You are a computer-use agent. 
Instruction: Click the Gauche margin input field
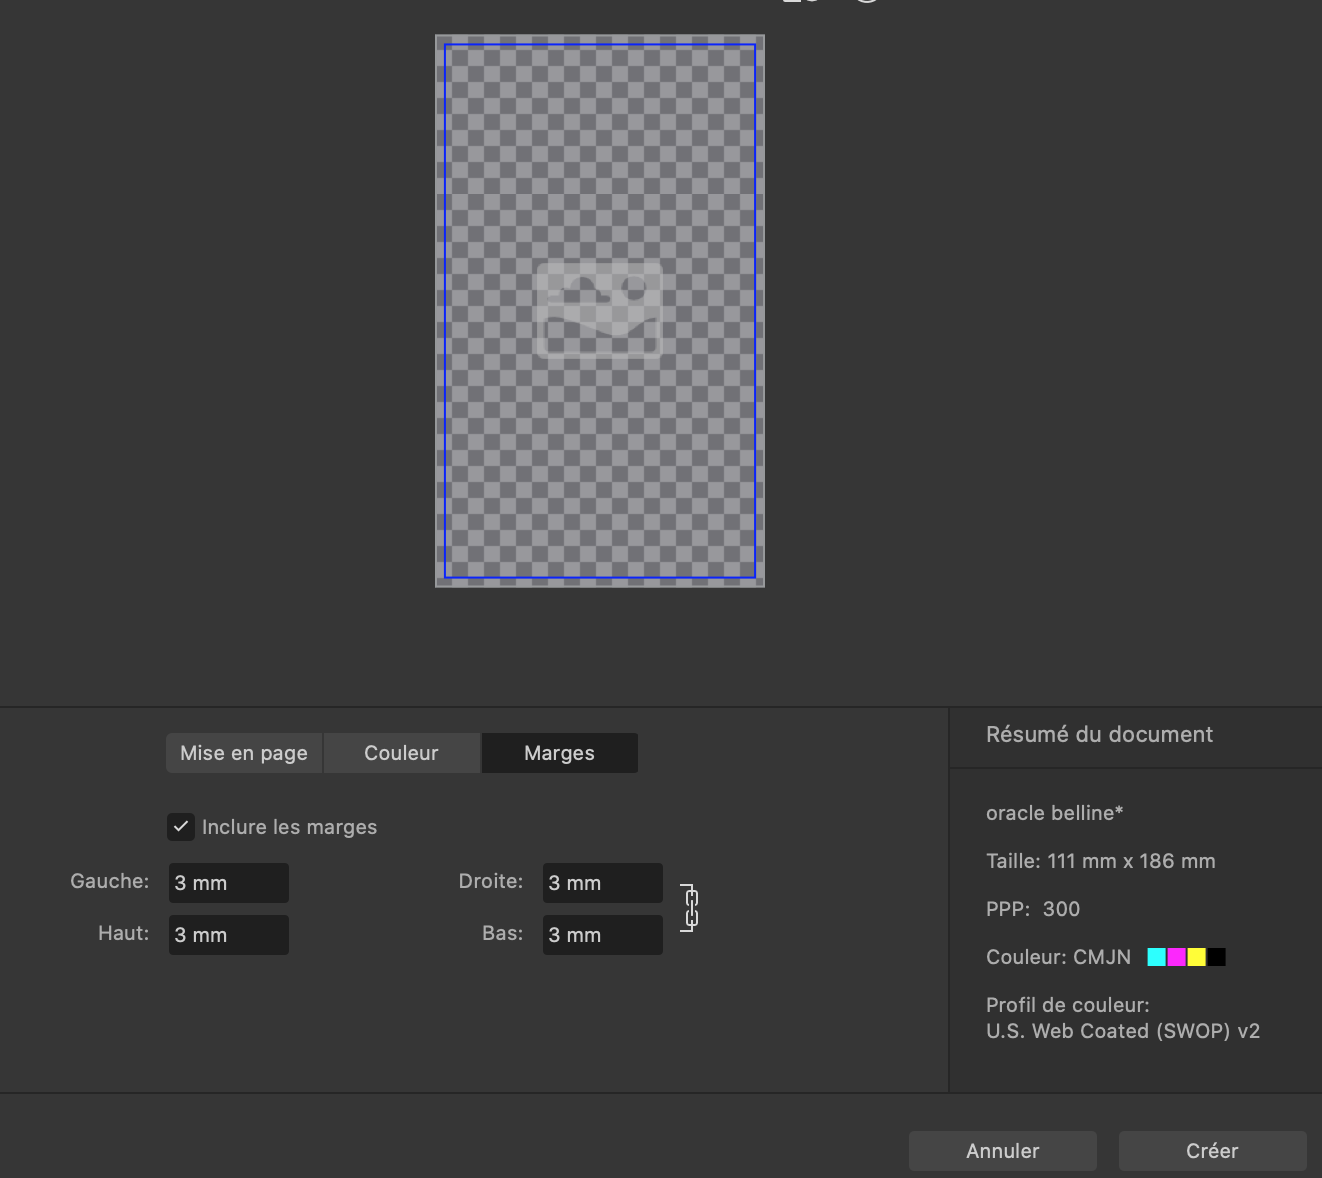pos(228,882)
